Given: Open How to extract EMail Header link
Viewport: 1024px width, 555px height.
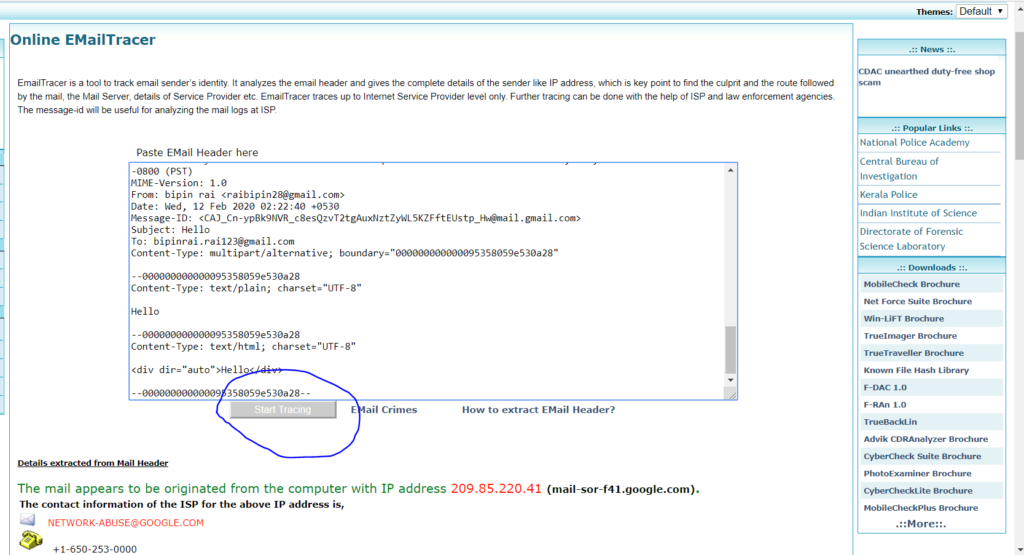Looking at the screenshot, I should [538, 410].
